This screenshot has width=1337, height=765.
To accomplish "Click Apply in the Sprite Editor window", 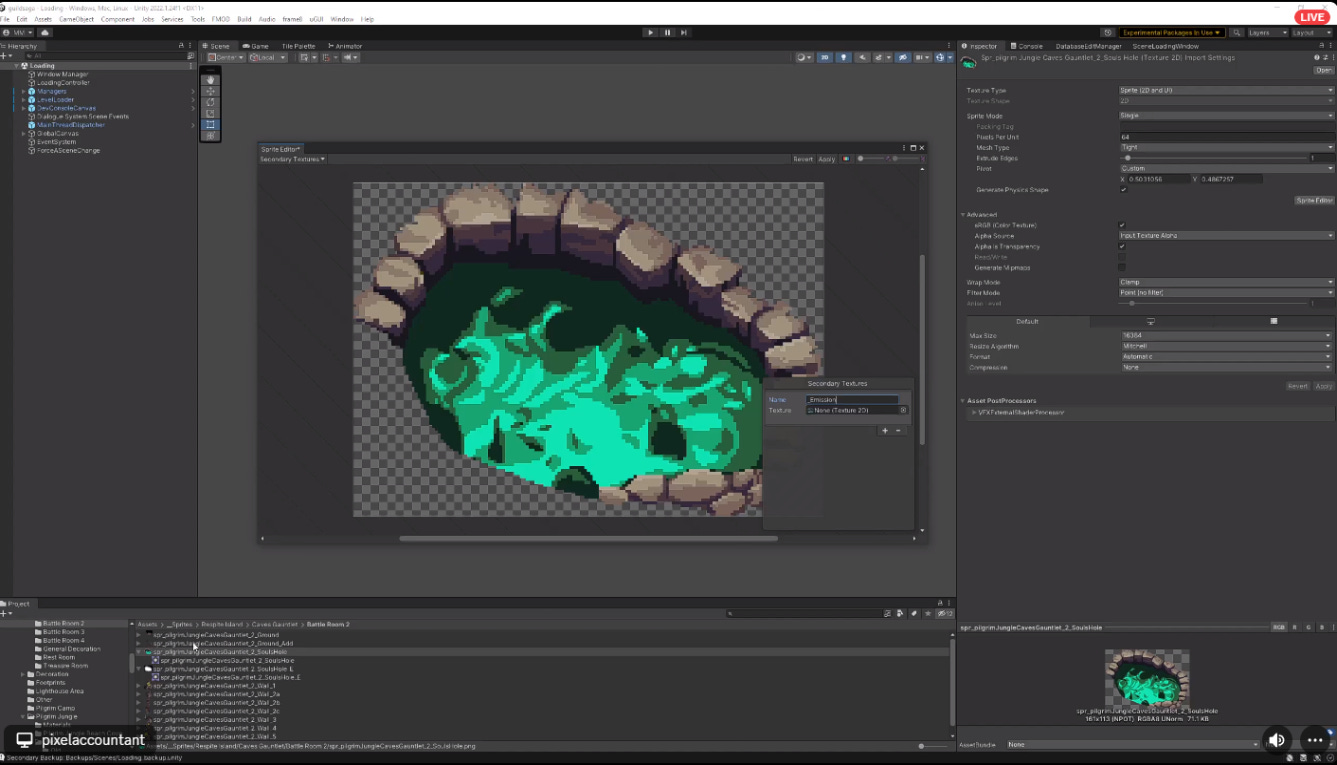I will pyautogui.click(x=827, y=159).
